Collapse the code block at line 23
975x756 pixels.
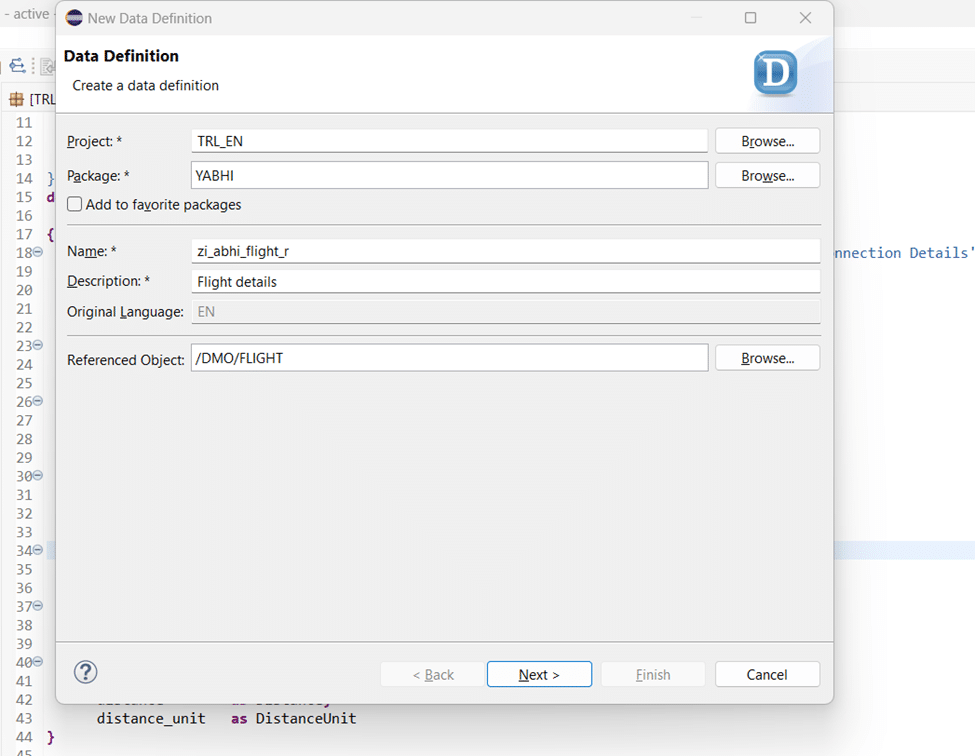point(38,345)
